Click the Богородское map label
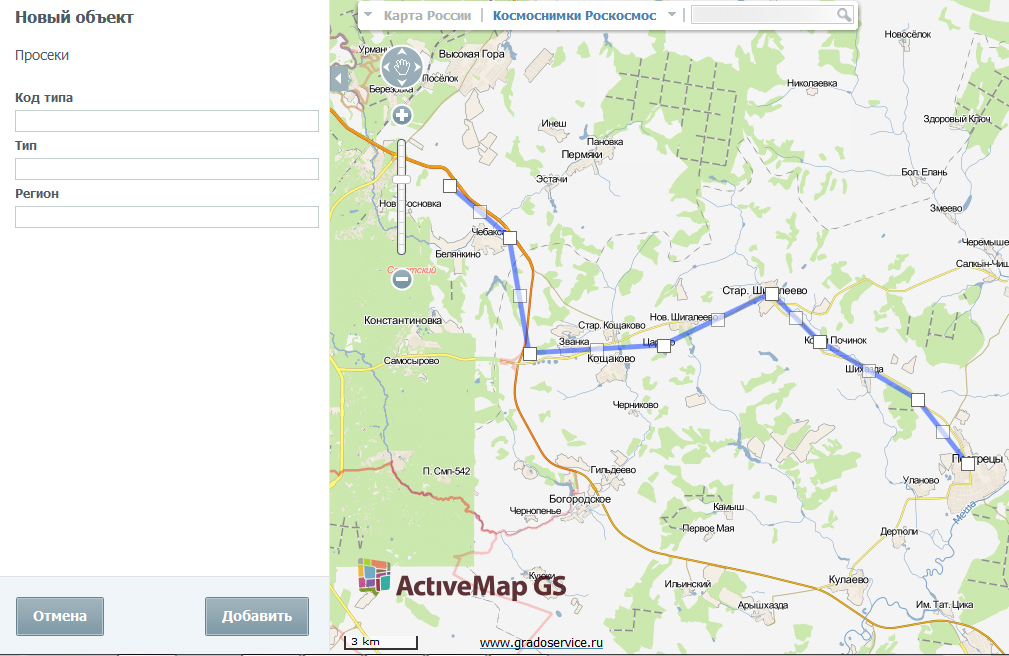This screenshot has height=656, width=1009. [x=580, y=499]
